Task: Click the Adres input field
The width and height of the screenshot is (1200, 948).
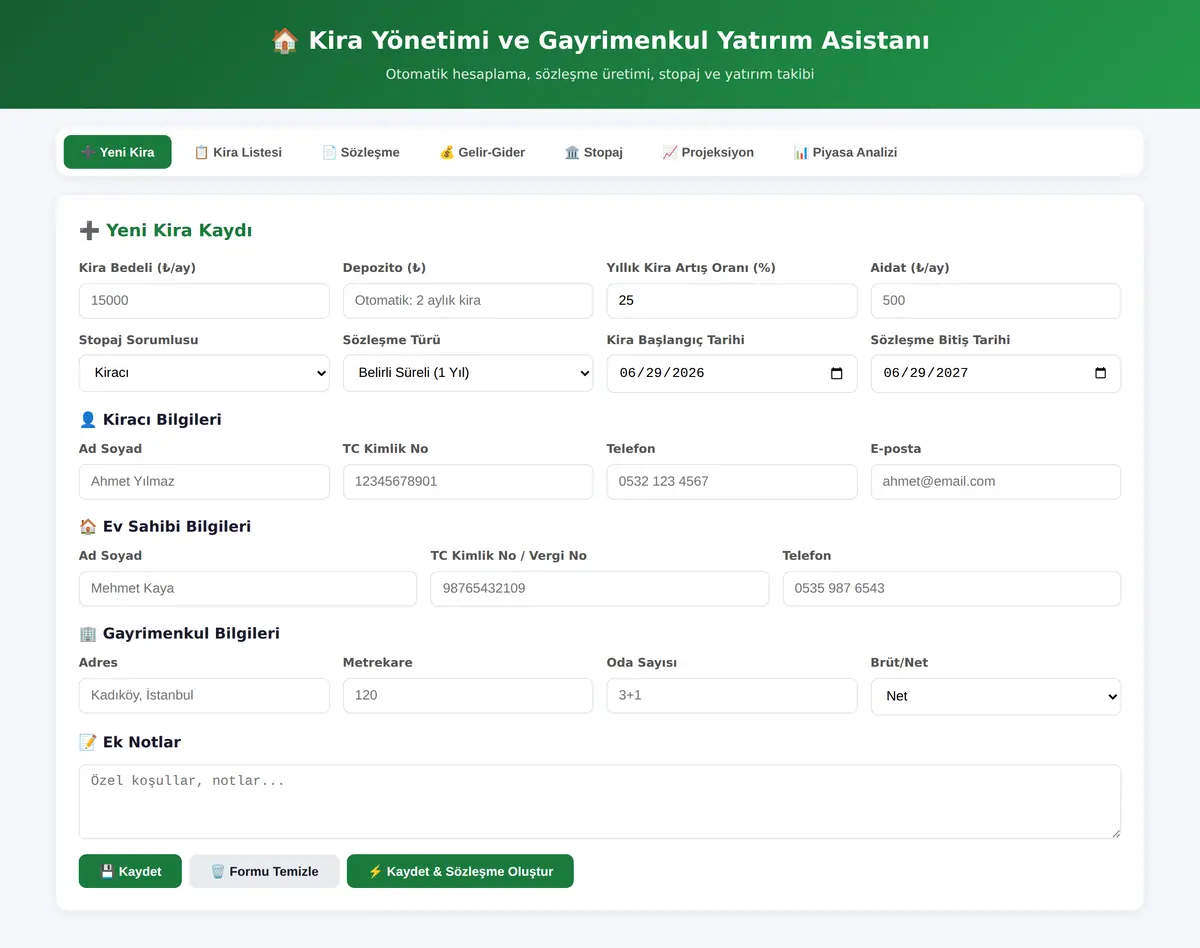Action: point(204,696)
